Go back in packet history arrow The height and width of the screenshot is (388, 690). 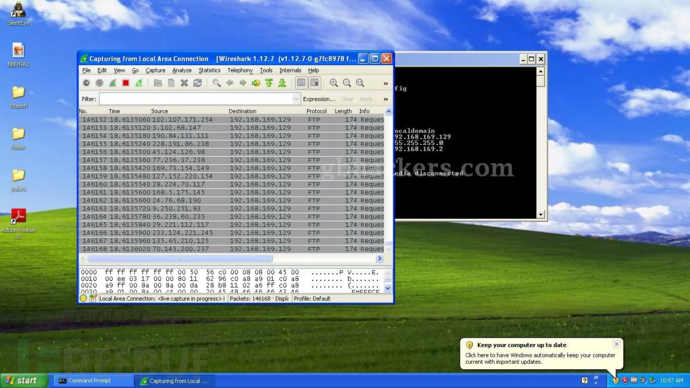pyautogui.click(x=230, y=83)
